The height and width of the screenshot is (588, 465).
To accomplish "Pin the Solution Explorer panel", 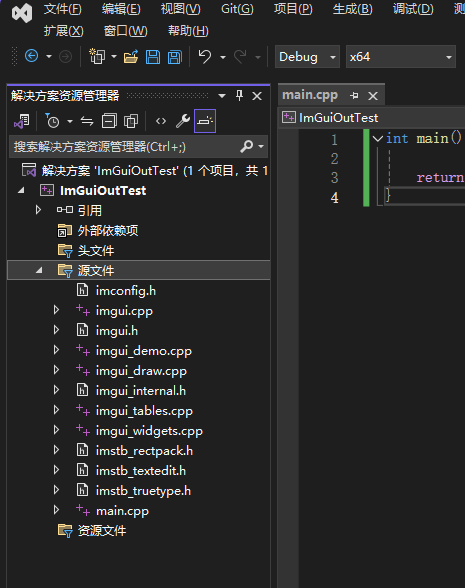I will (239, 96).
